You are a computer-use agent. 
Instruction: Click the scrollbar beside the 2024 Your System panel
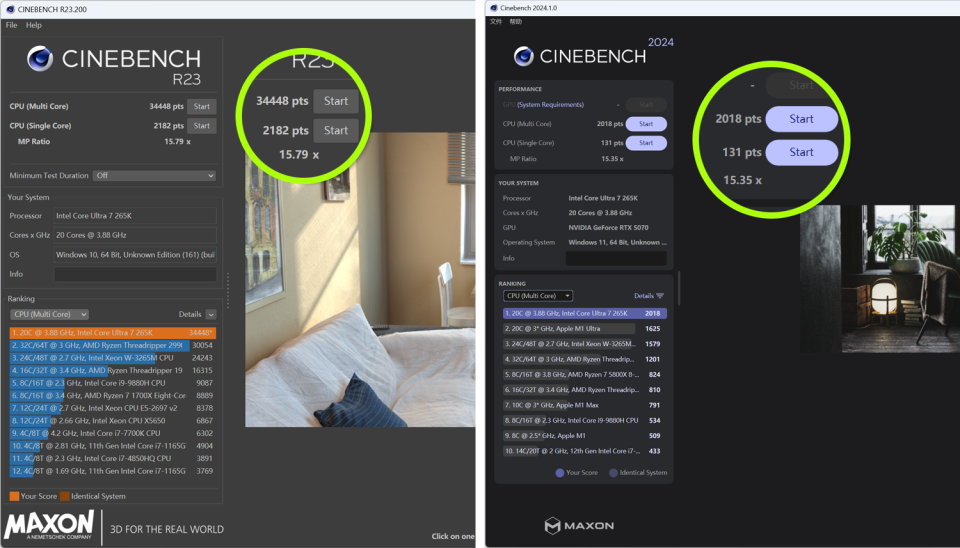pyautogui.click(x=679, y=288)
